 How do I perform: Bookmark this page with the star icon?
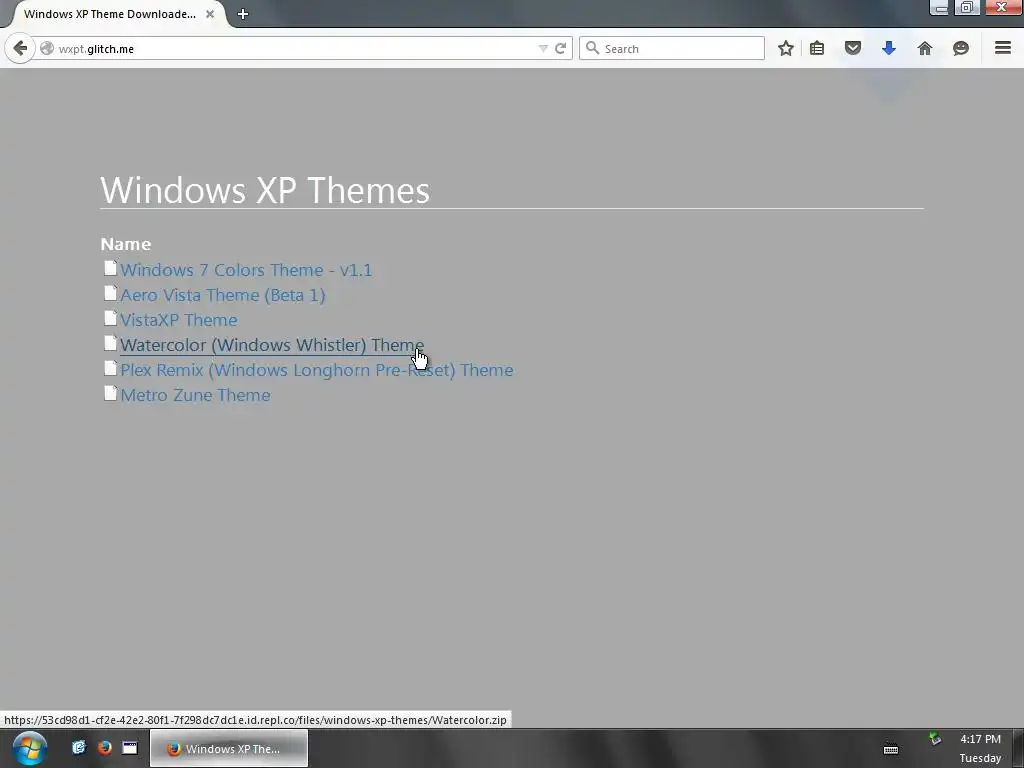tap(786, 48)
